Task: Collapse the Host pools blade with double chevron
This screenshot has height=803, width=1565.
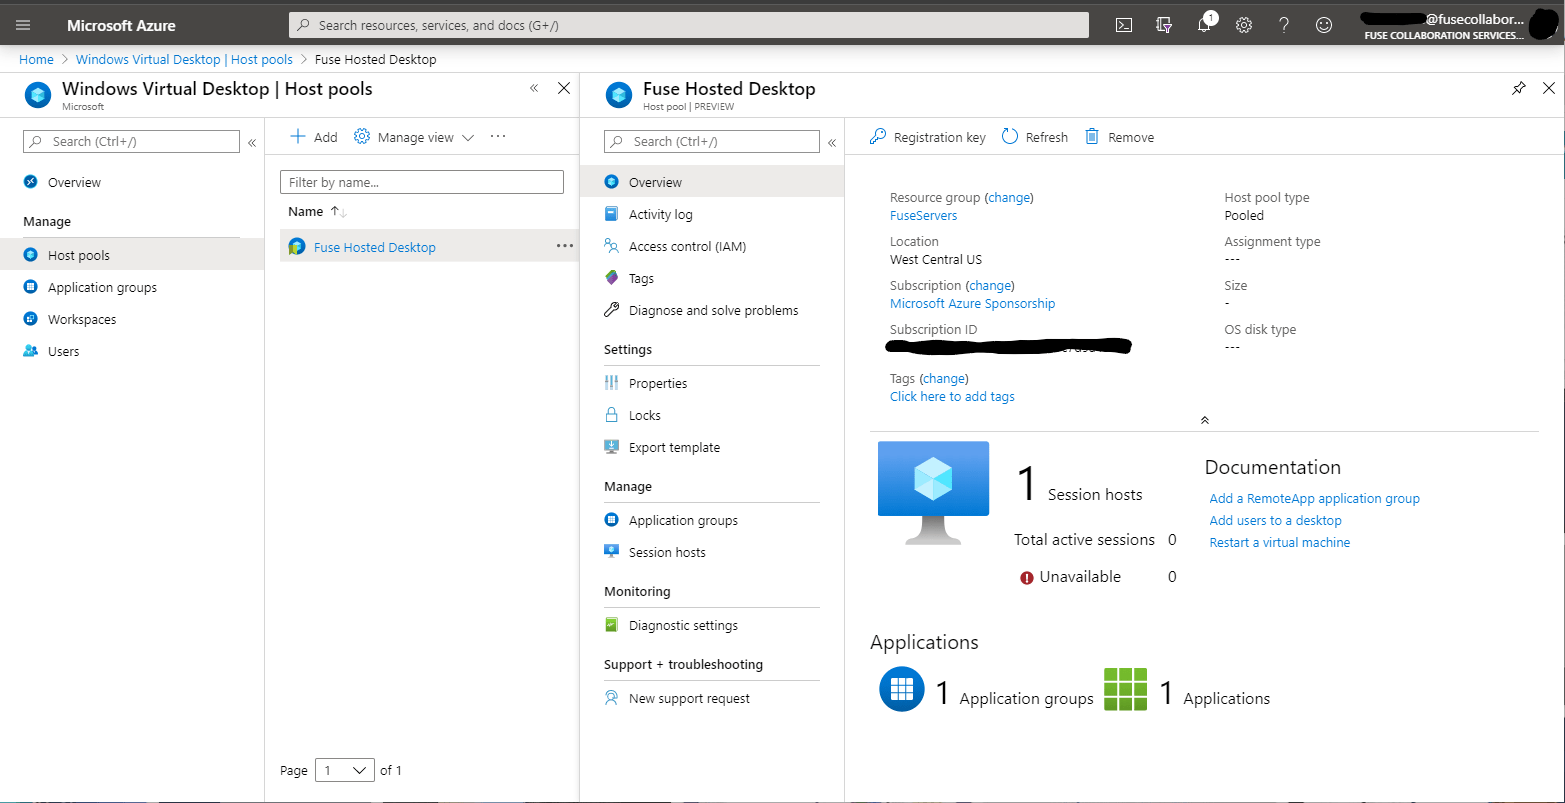Action: pyautogui.click(x=534, y=88)
